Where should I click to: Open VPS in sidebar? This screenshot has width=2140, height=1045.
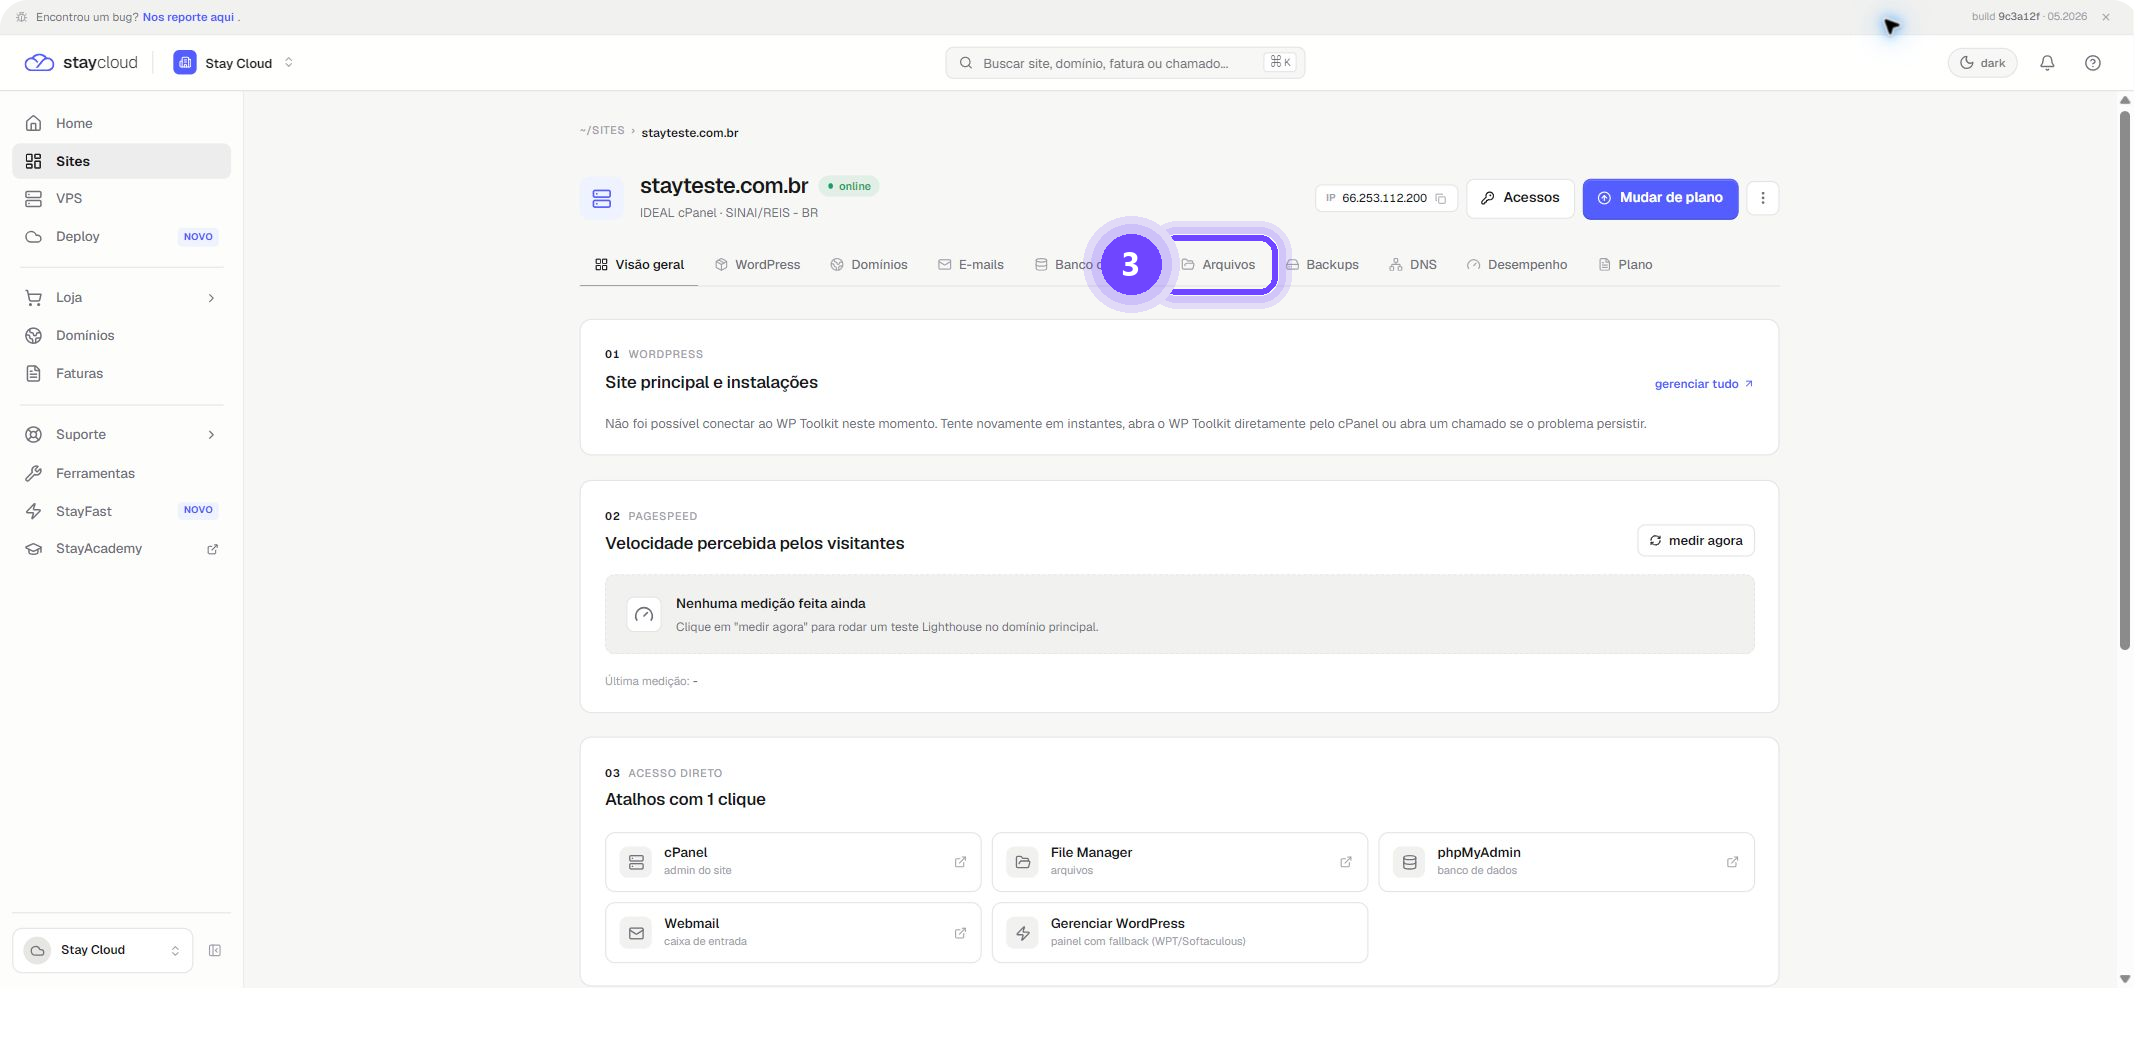pos(121,198)
